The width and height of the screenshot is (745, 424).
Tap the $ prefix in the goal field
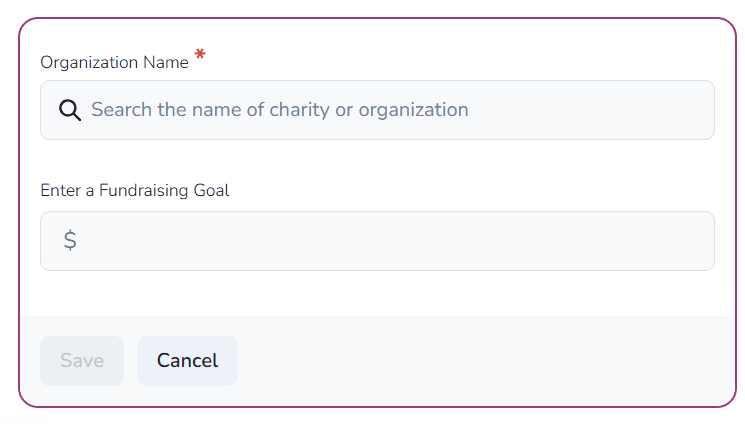pyautogui.click(x=70, y=241)
